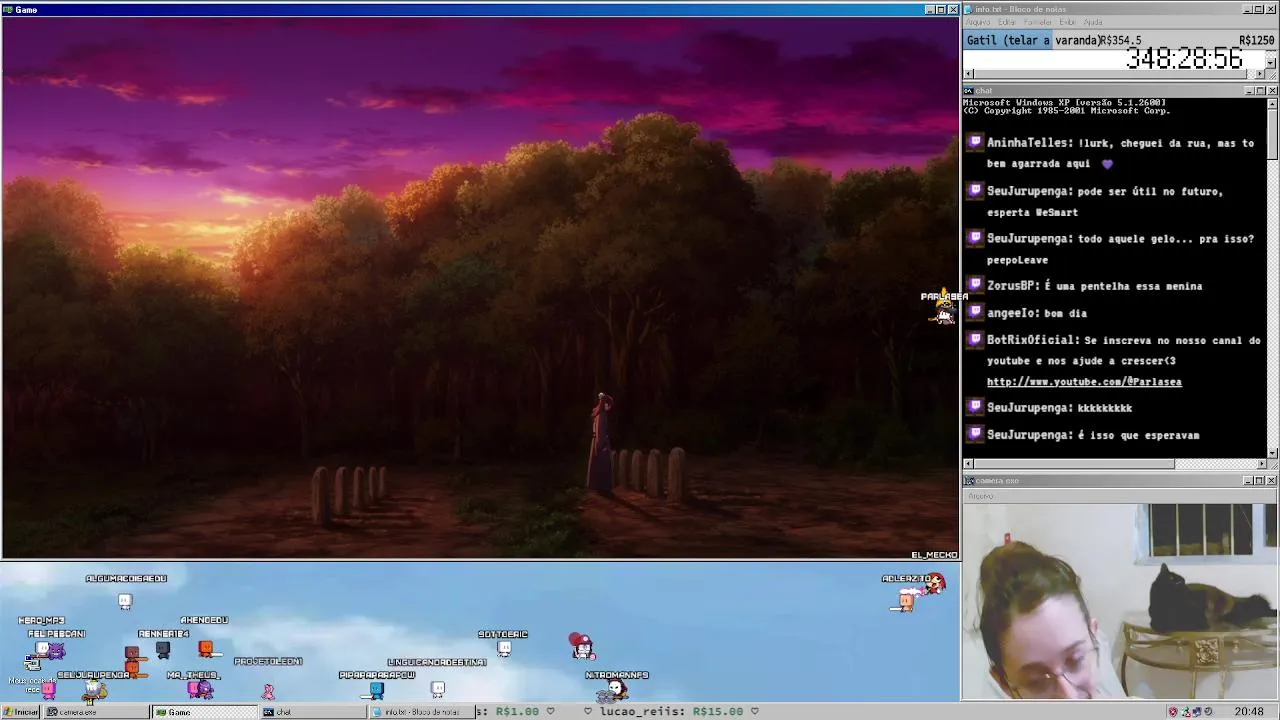Open the Iniciar start button

[20, 712]
